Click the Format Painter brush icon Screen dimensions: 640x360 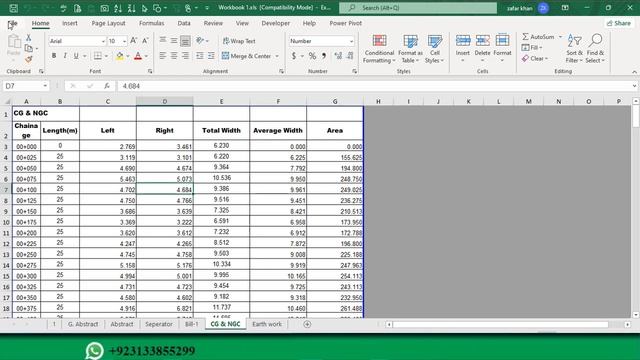29,60
